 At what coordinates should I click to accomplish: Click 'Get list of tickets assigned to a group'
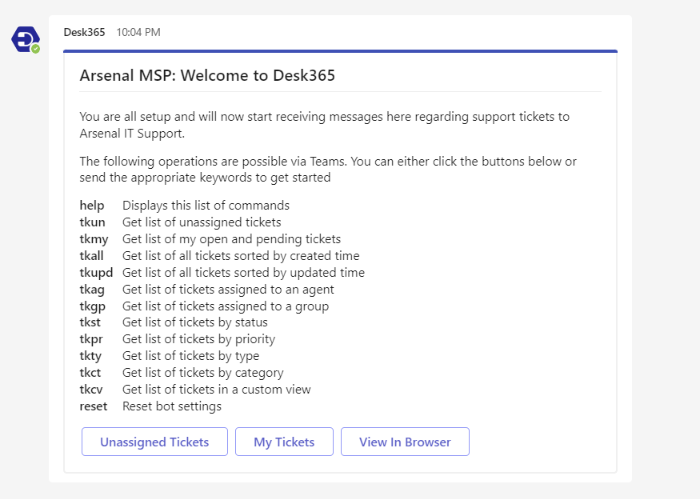[225, 307]
